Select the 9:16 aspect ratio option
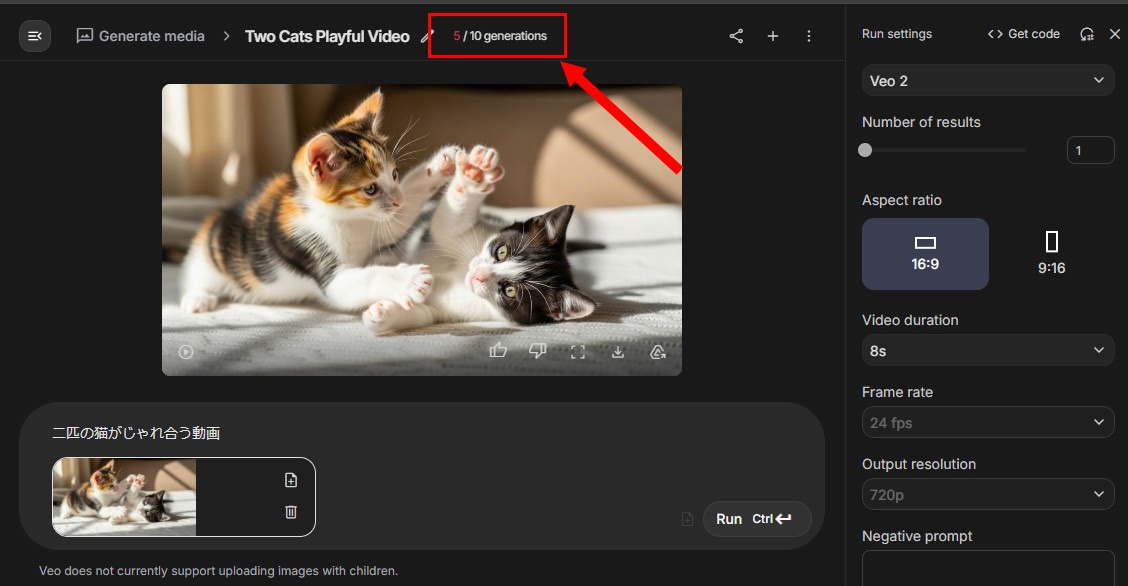 pos(1051,254)
